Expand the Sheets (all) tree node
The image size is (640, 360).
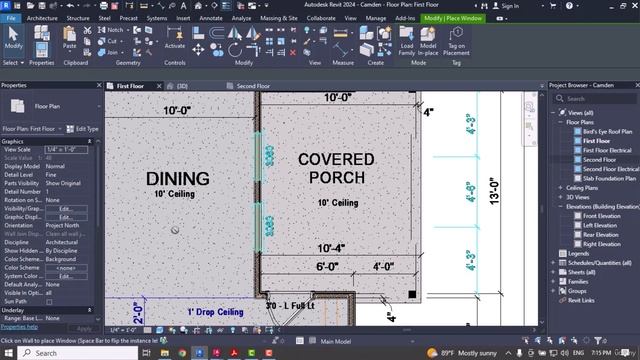553,272
